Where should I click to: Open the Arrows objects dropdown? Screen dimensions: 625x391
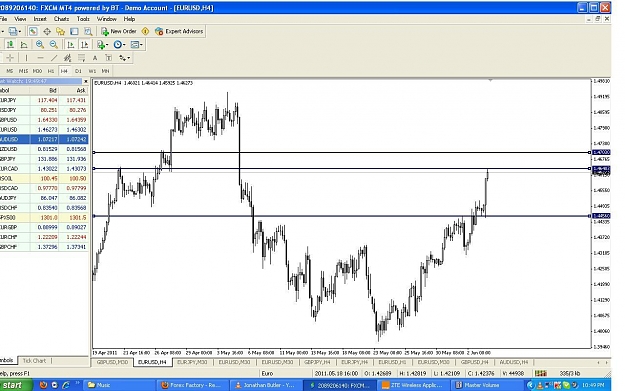tap(124, 58)
